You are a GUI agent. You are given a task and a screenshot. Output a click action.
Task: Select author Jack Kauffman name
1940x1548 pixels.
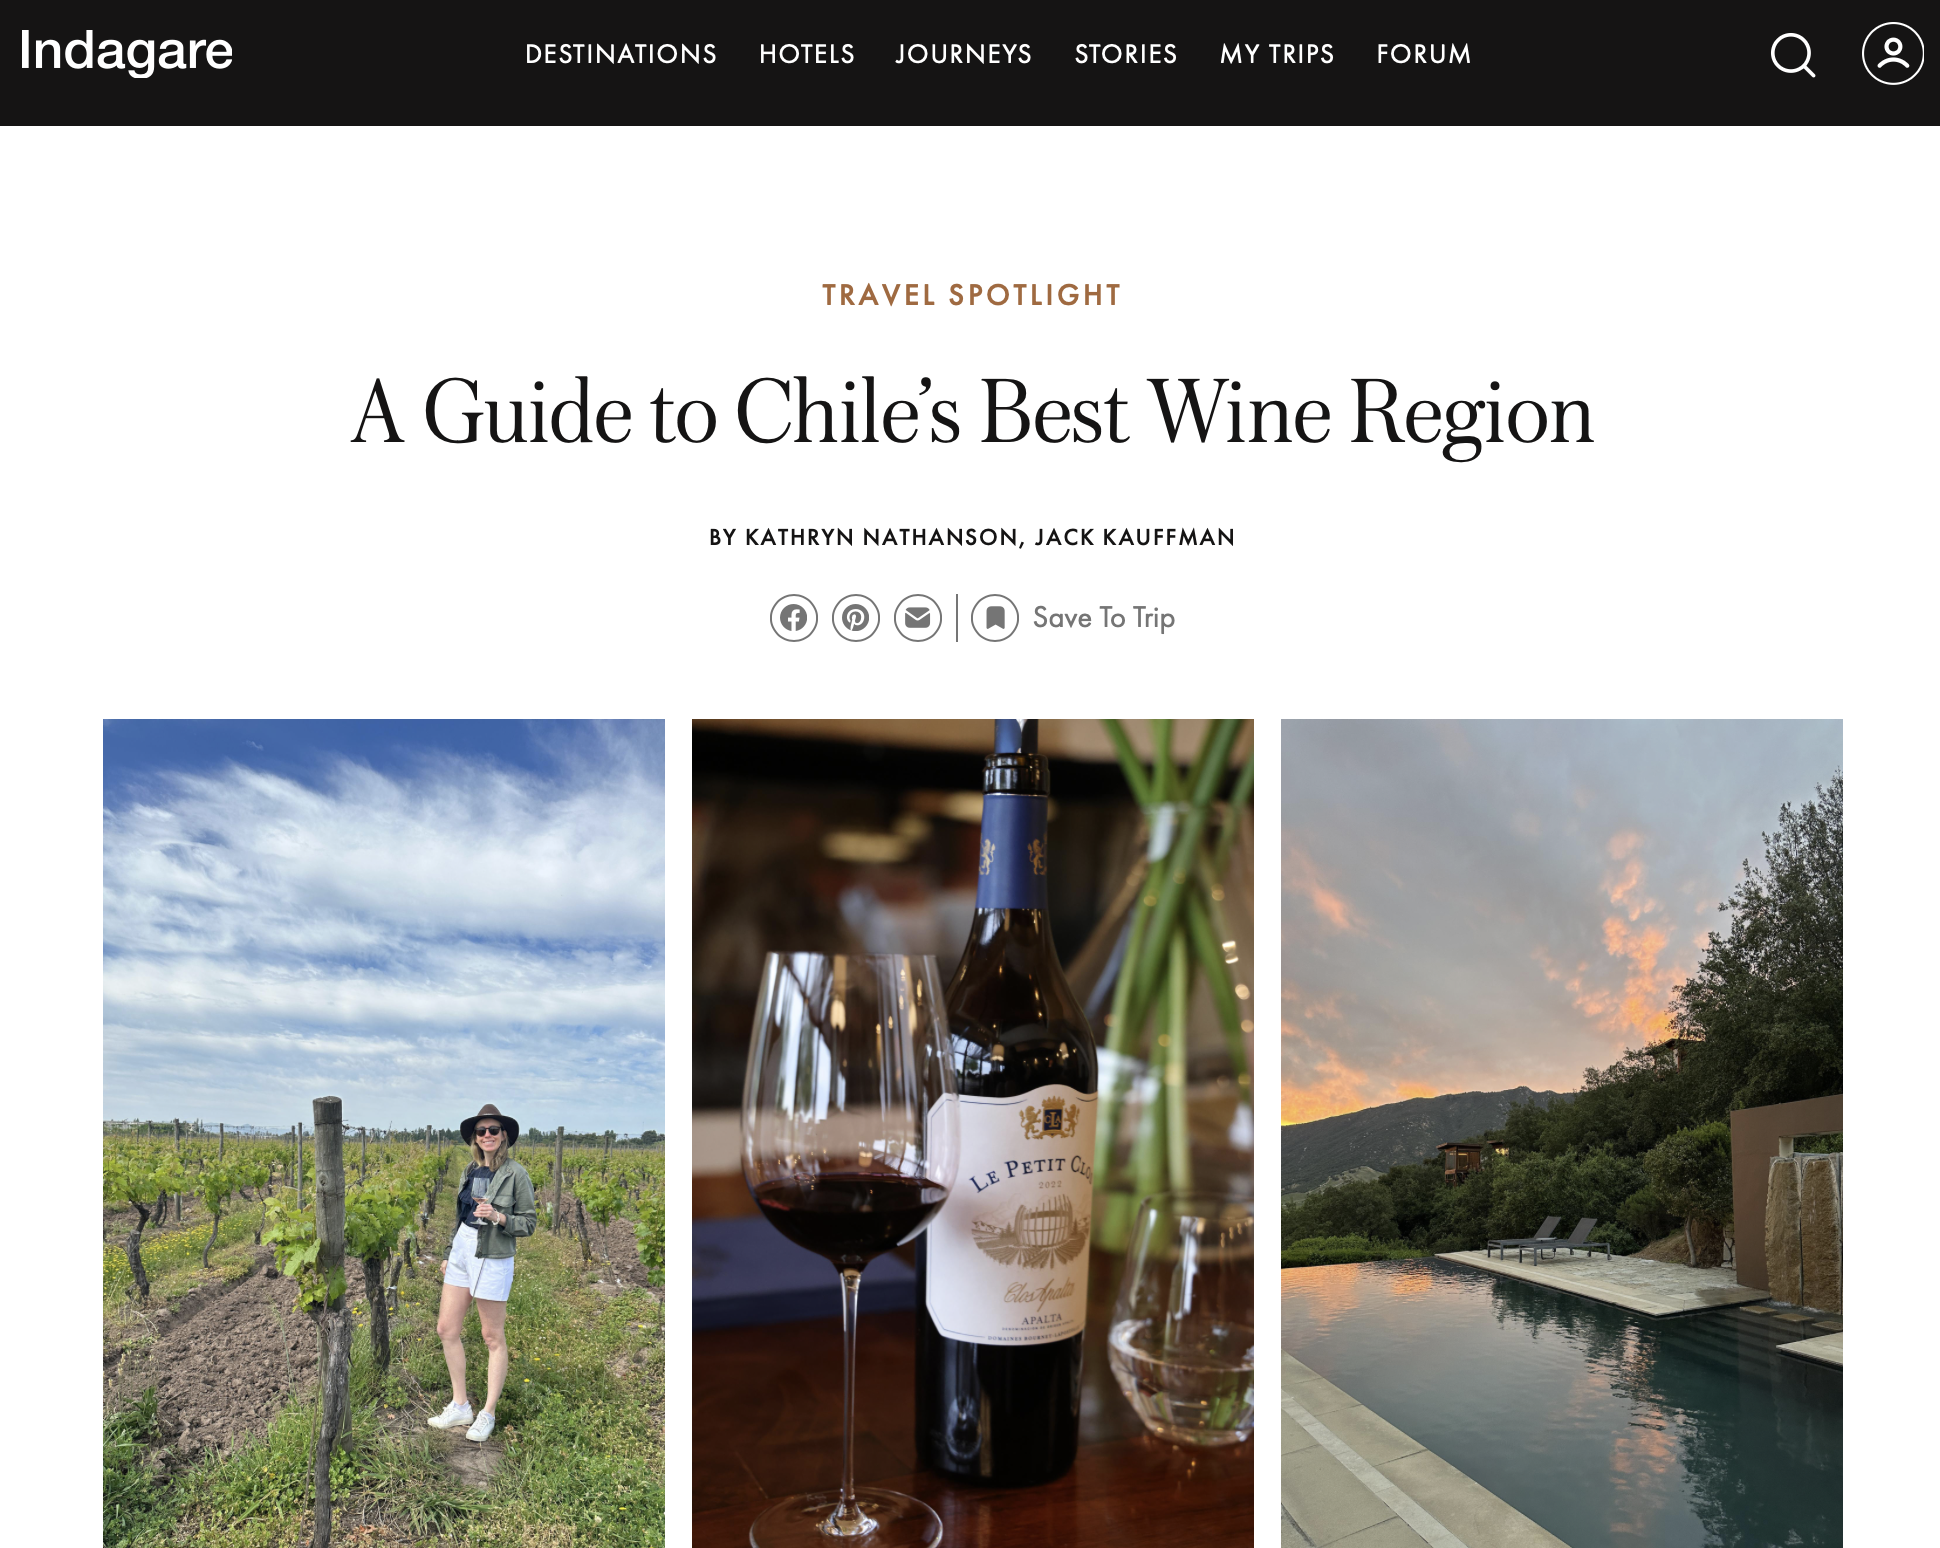tap(1135, 537)
